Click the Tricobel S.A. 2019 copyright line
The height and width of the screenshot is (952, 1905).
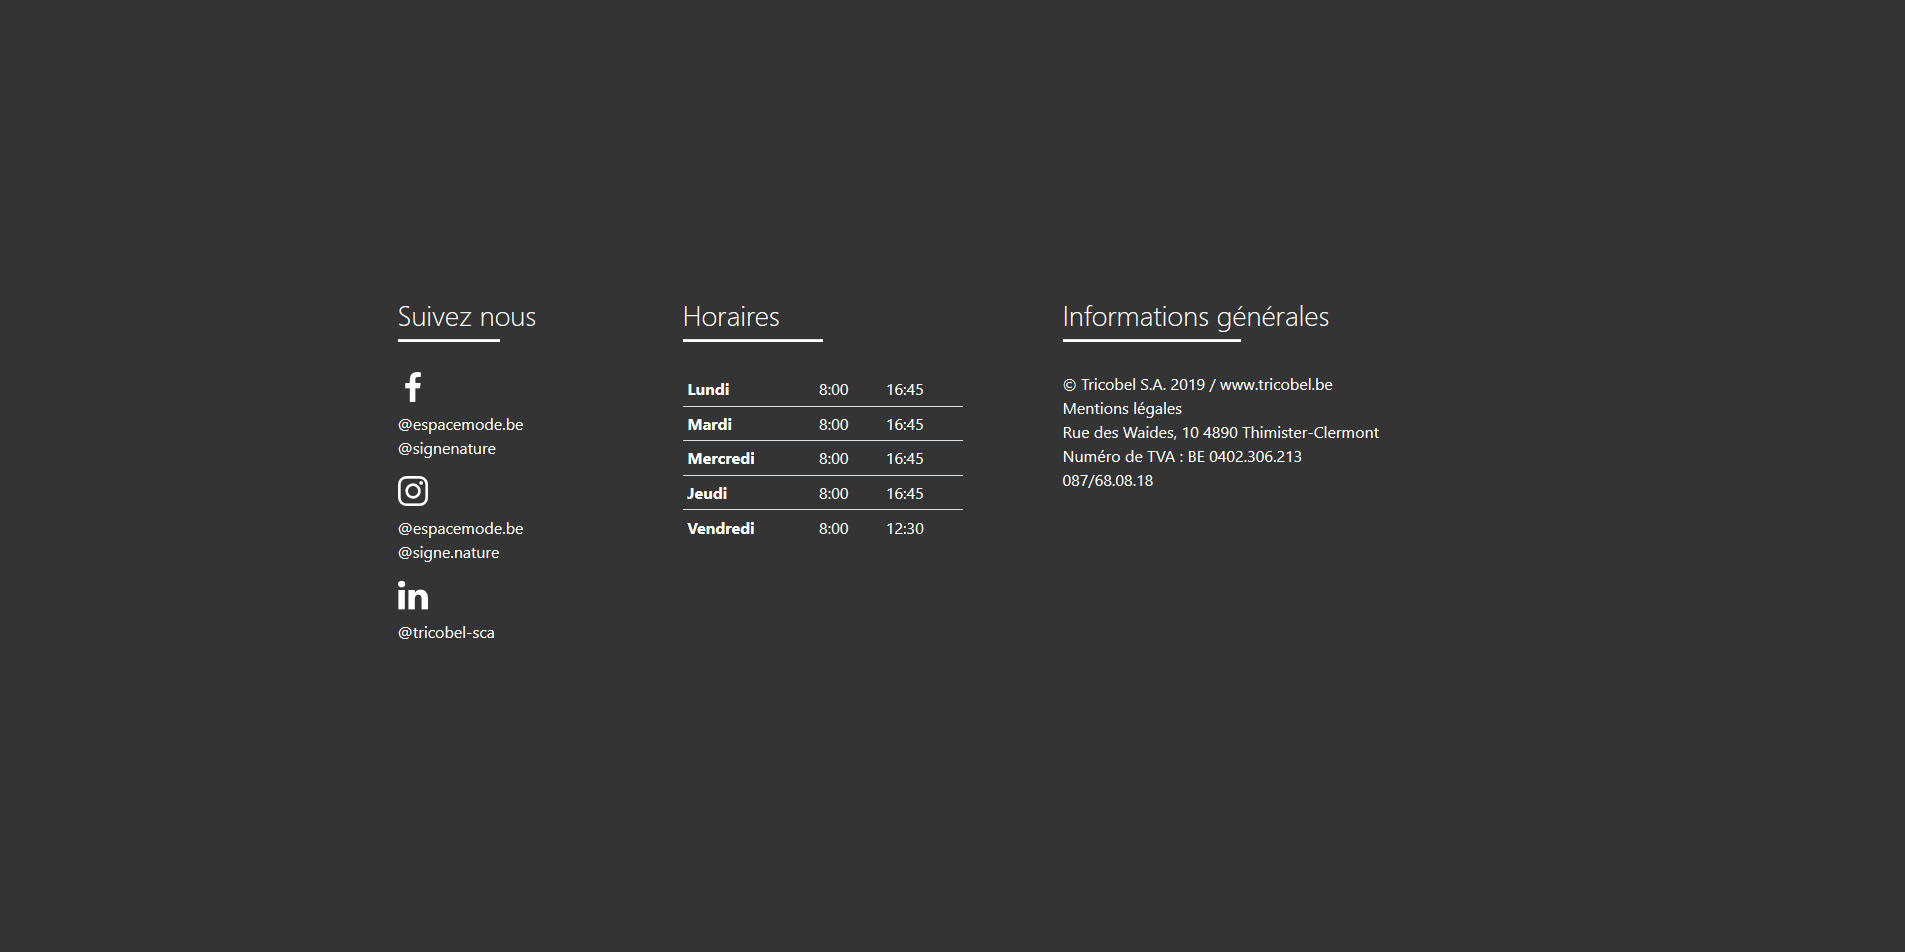click(1197, 384)
